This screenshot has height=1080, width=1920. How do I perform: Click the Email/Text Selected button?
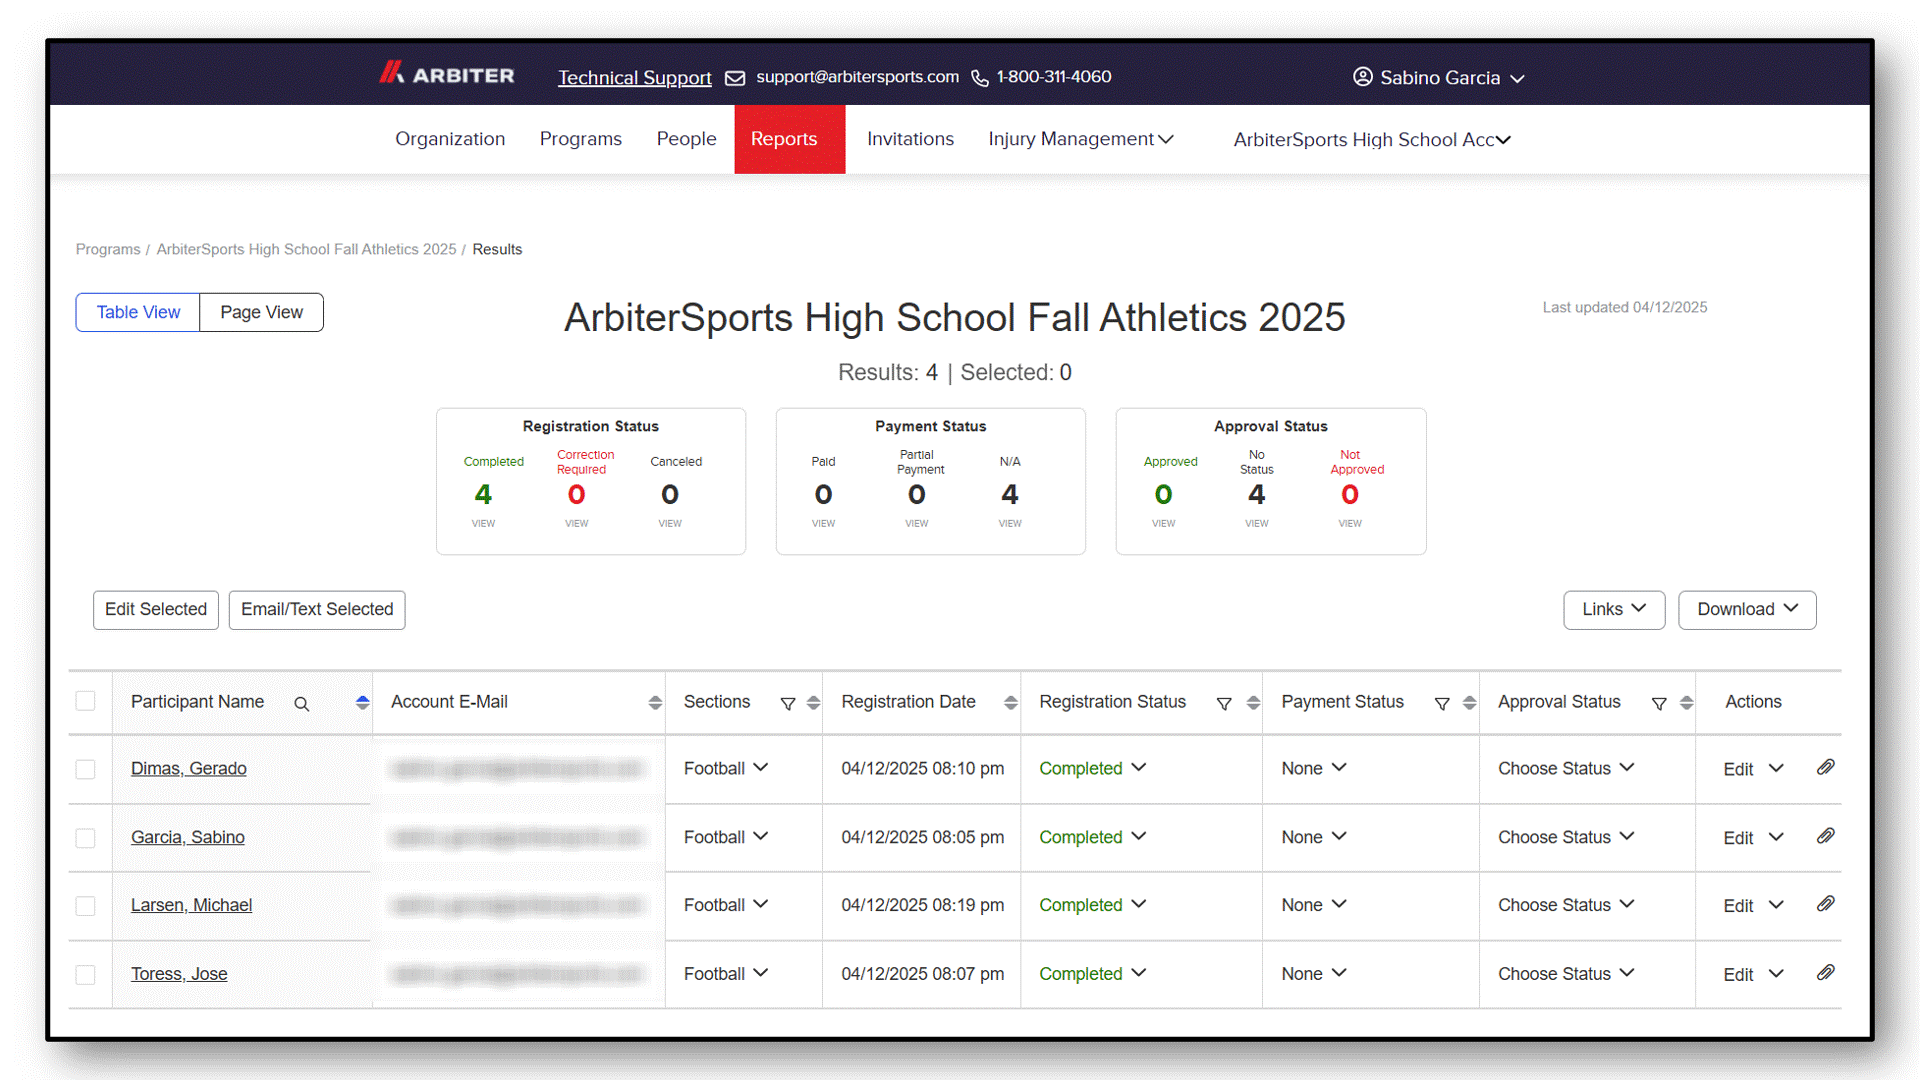[x=317, y=610]
